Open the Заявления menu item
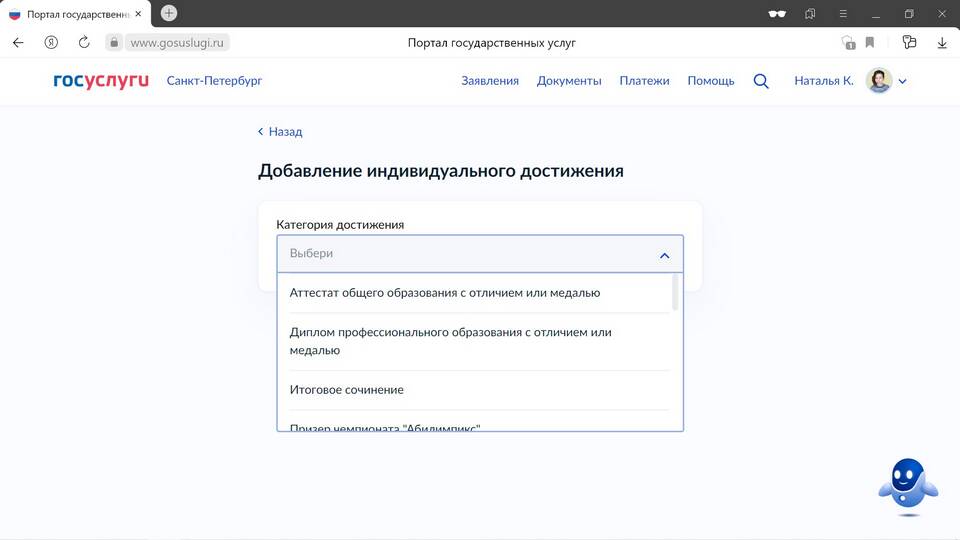 click(x=490, y=81)
